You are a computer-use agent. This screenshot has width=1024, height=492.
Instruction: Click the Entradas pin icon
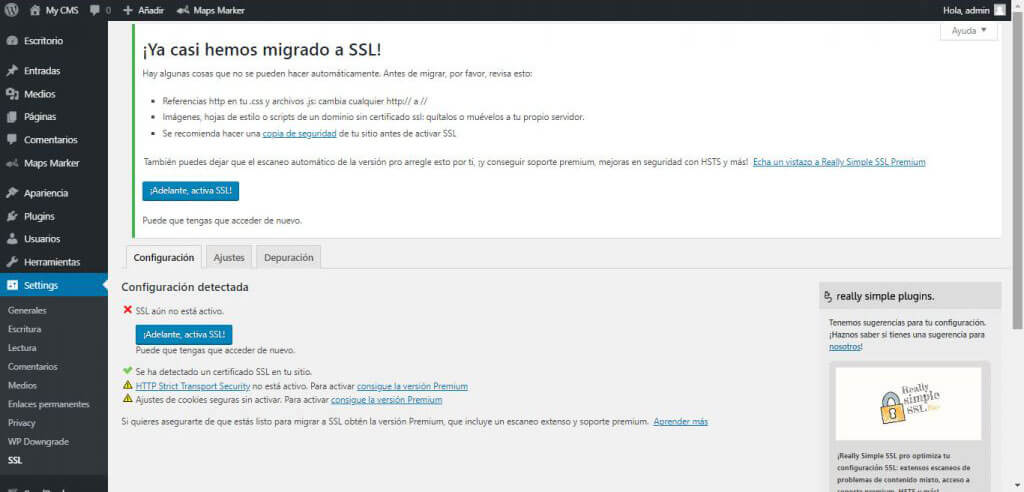coord(11,71)
